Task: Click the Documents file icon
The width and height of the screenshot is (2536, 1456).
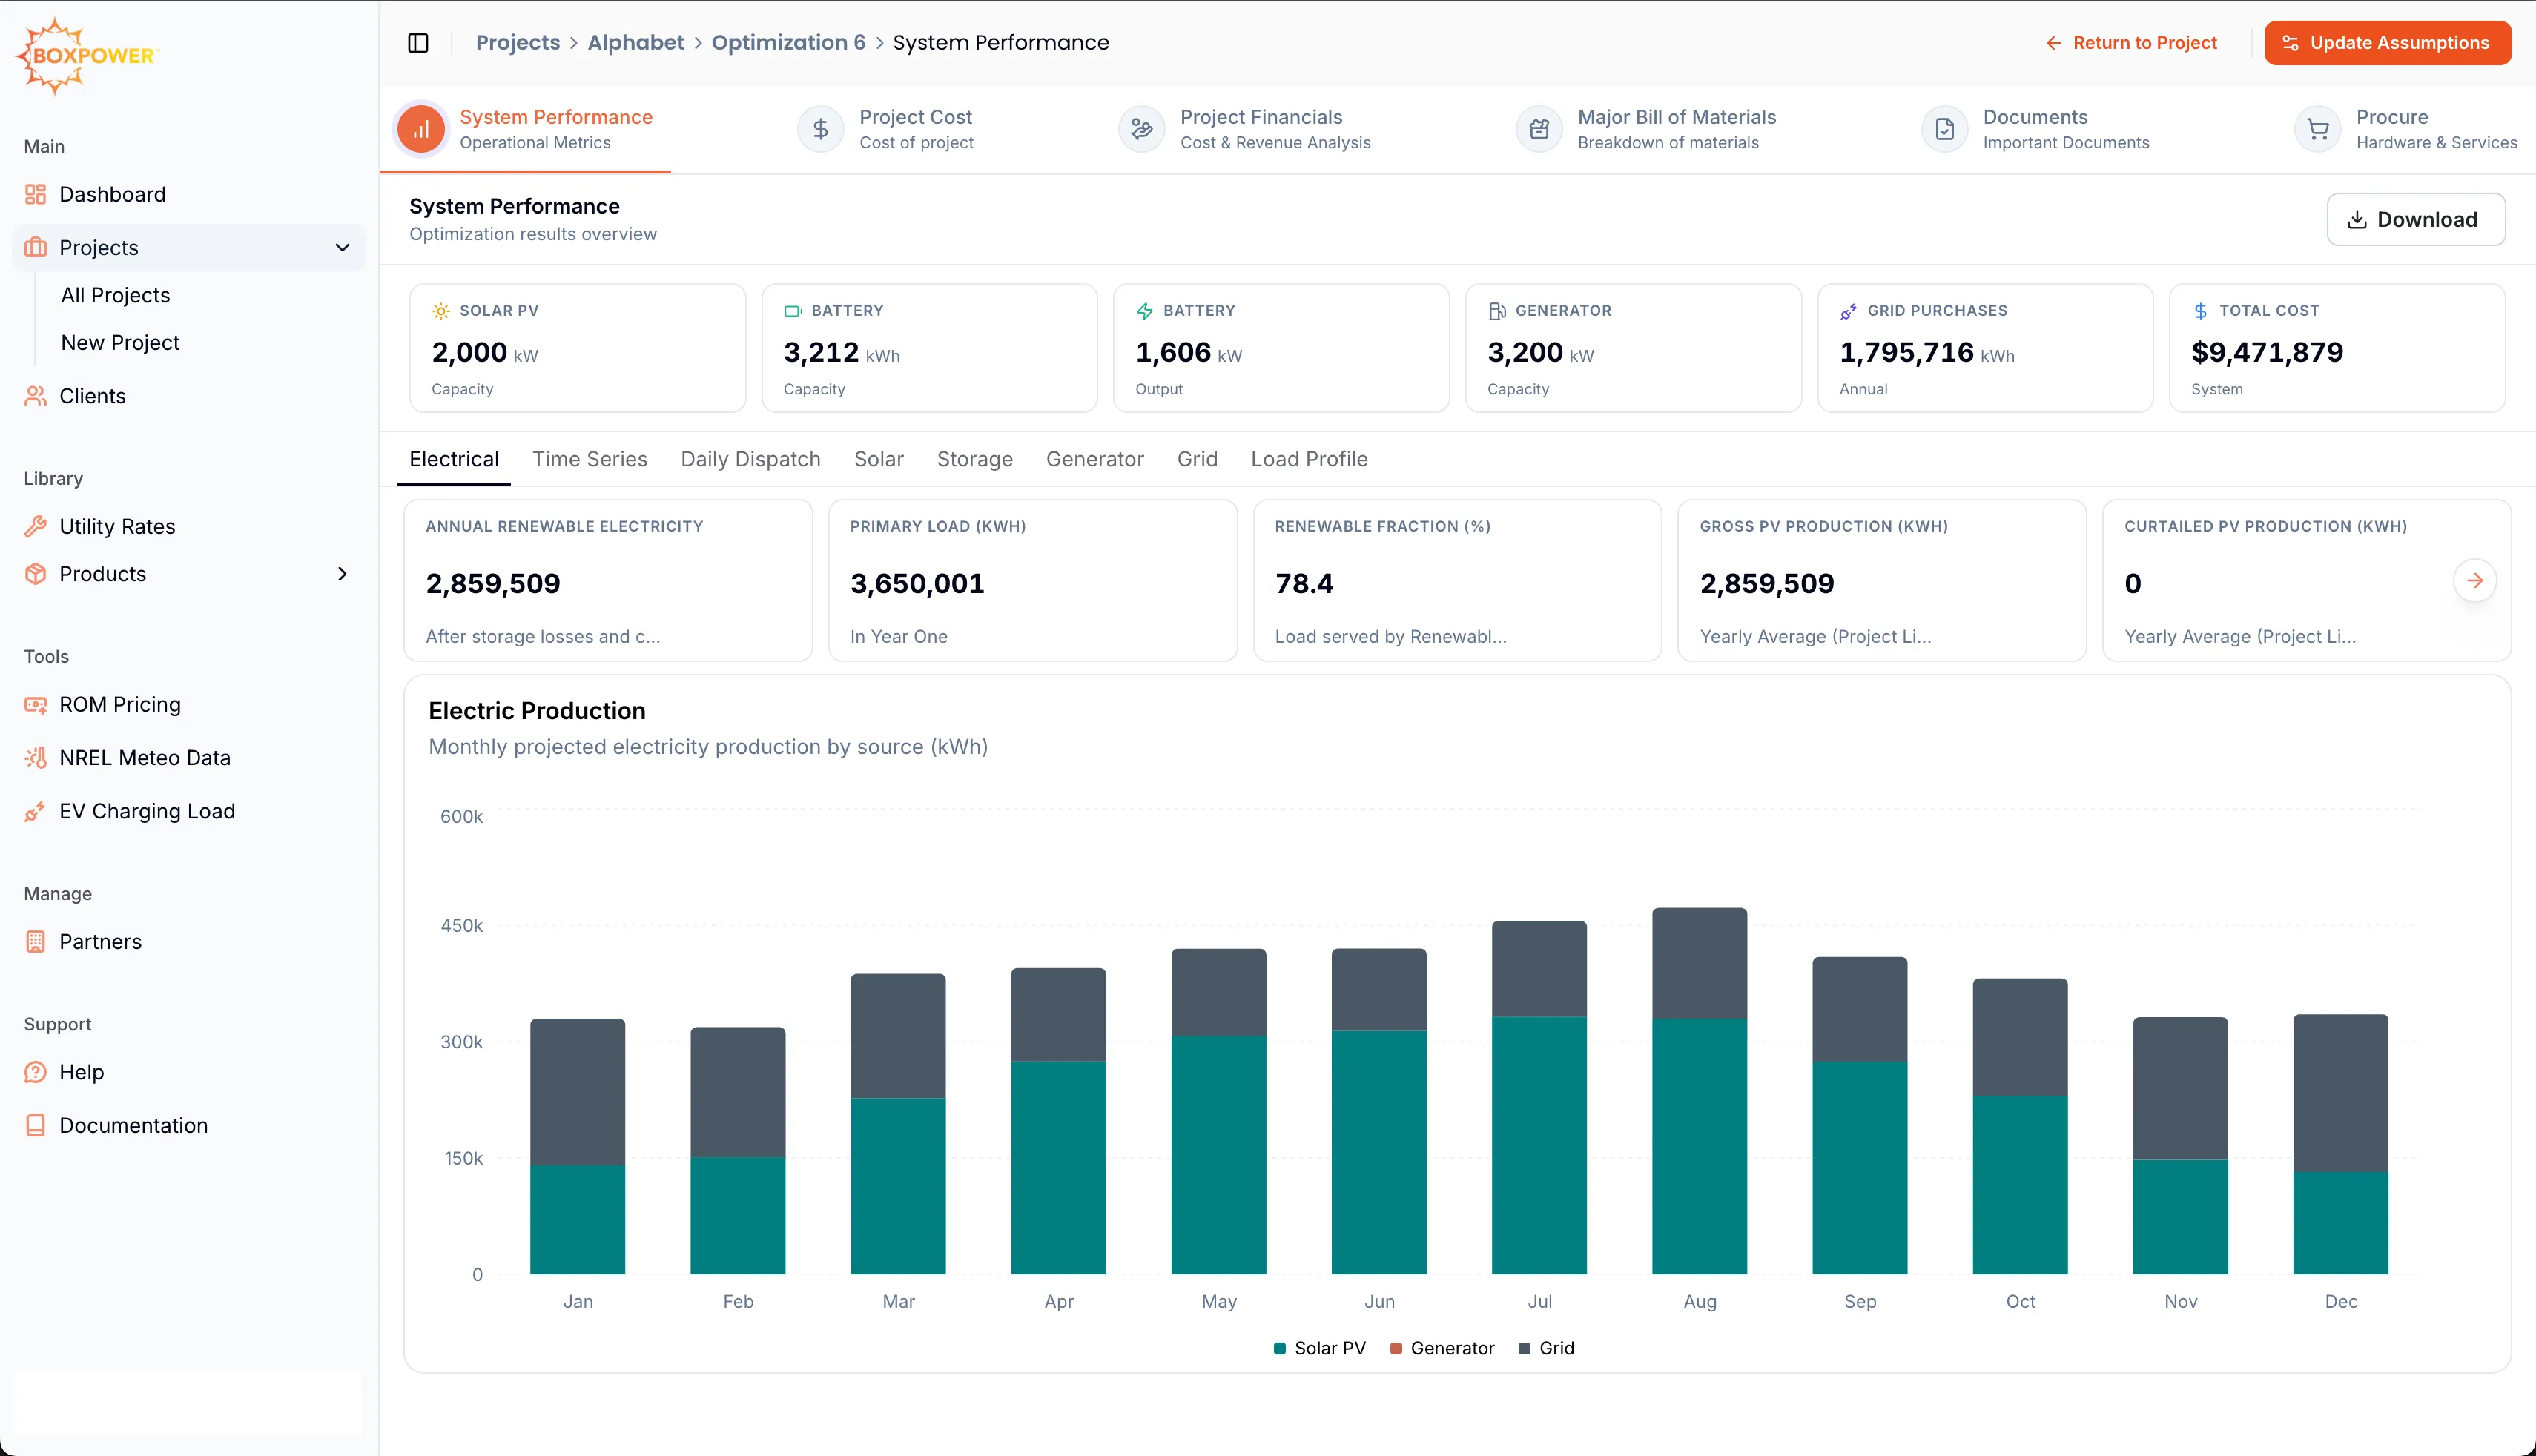Action: (1944, 129)
